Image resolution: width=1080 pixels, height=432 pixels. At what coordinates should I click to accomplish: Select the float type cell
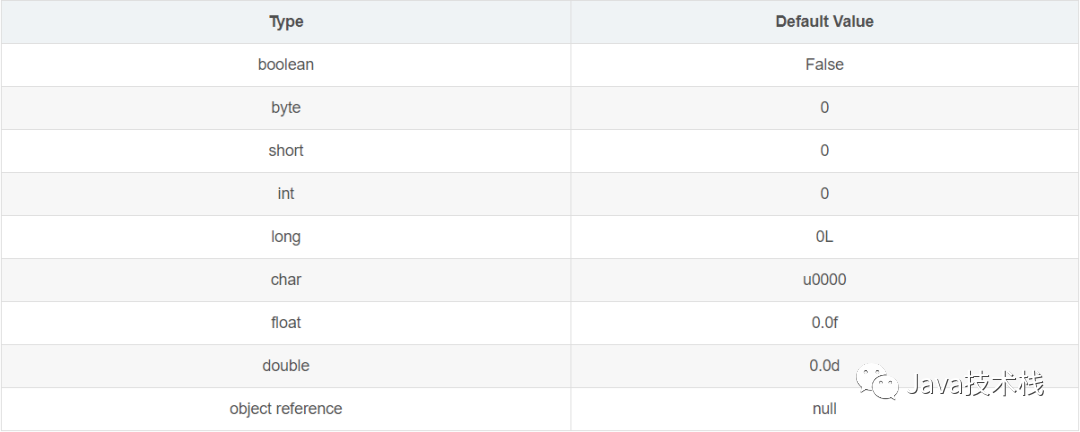pos(286,322)
